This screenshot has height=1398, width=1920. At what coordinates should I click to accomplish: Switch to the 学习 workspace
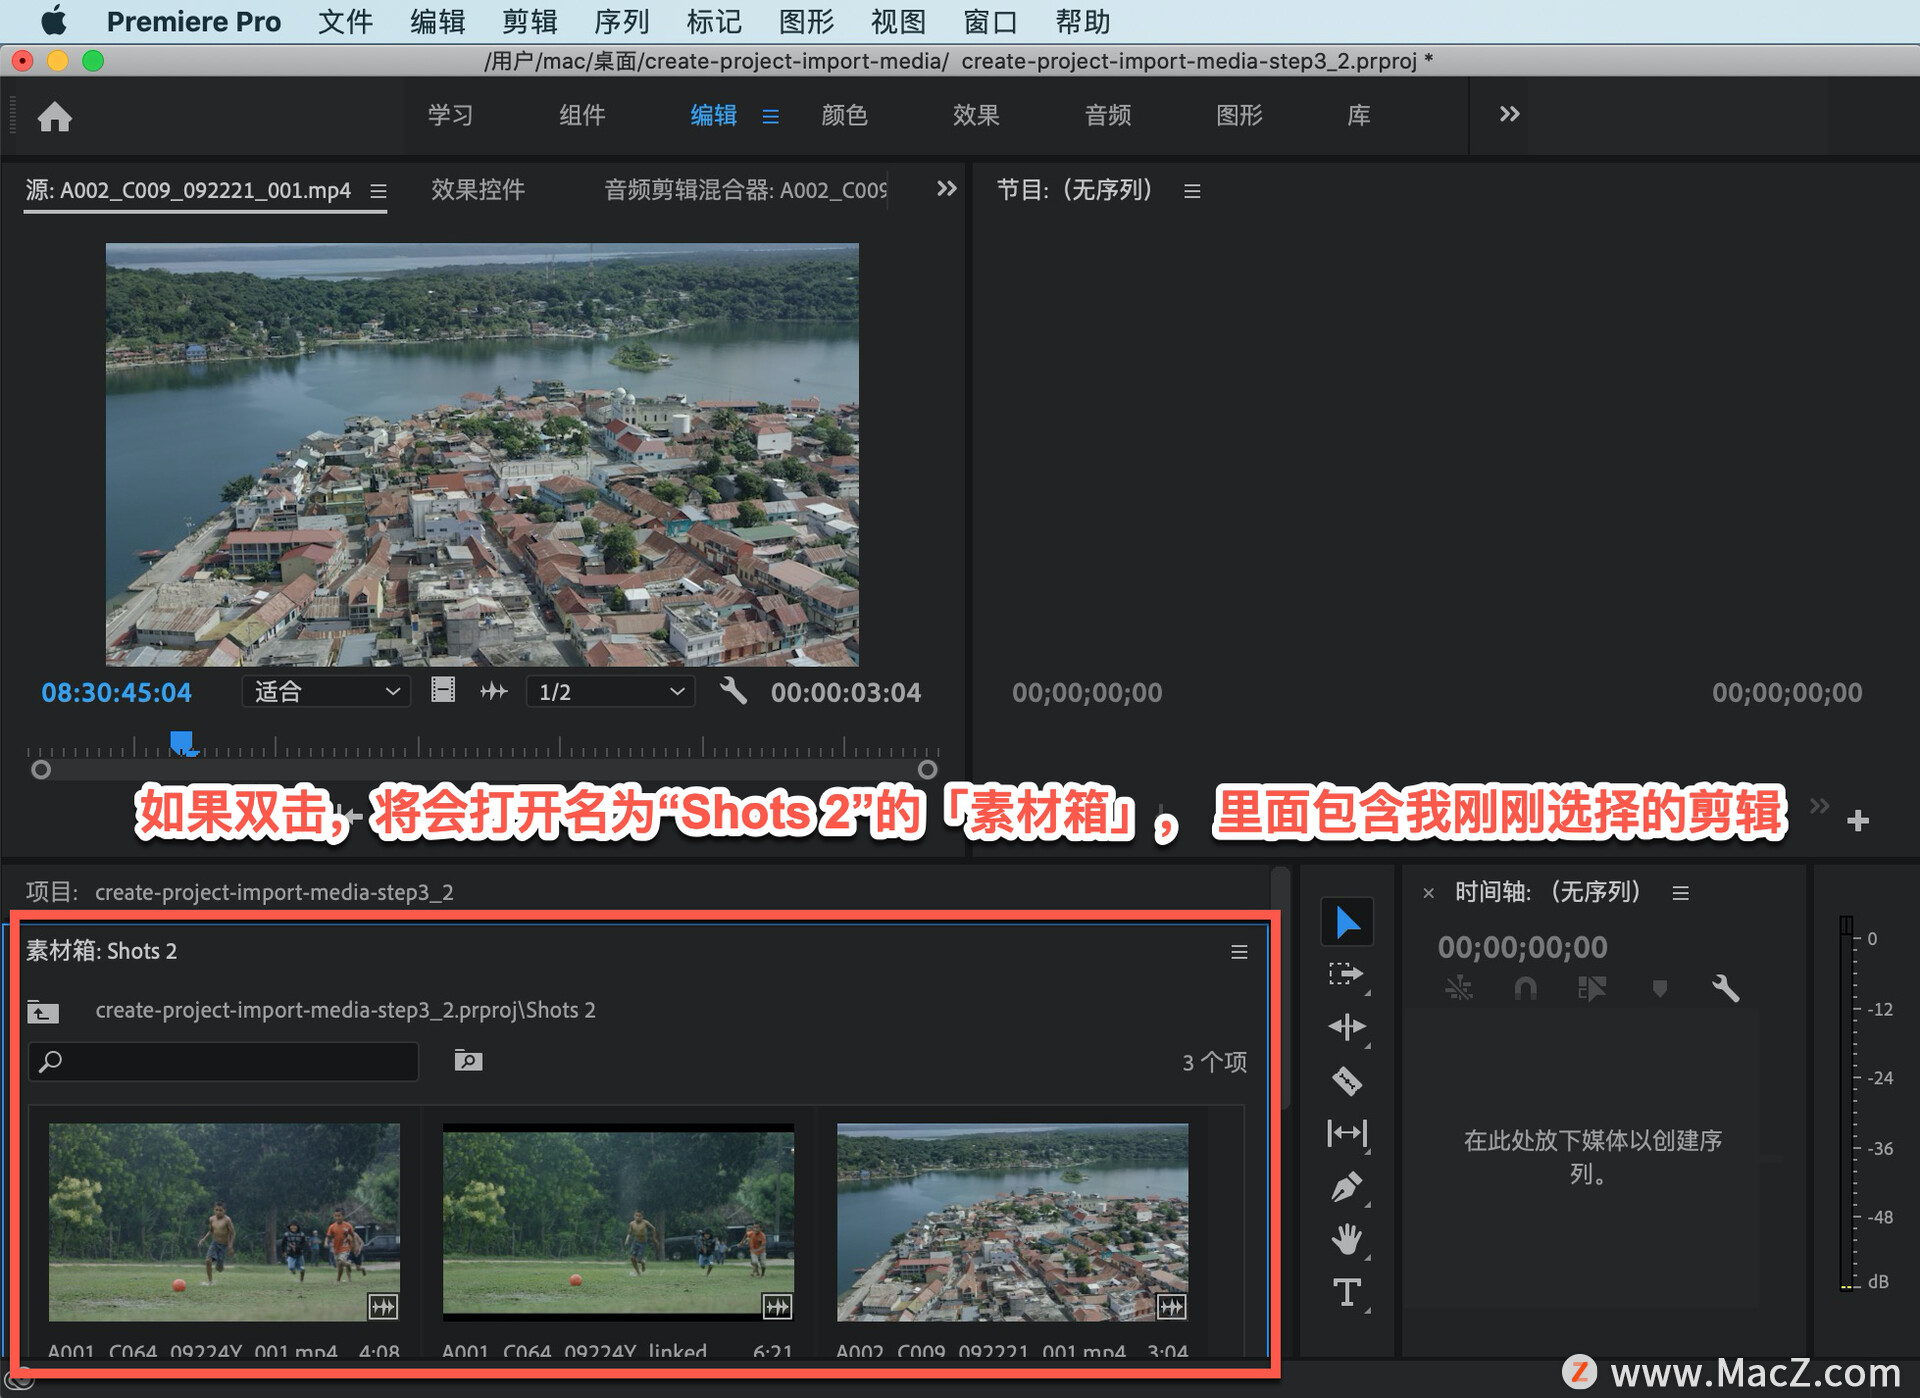tap(450, 115)
